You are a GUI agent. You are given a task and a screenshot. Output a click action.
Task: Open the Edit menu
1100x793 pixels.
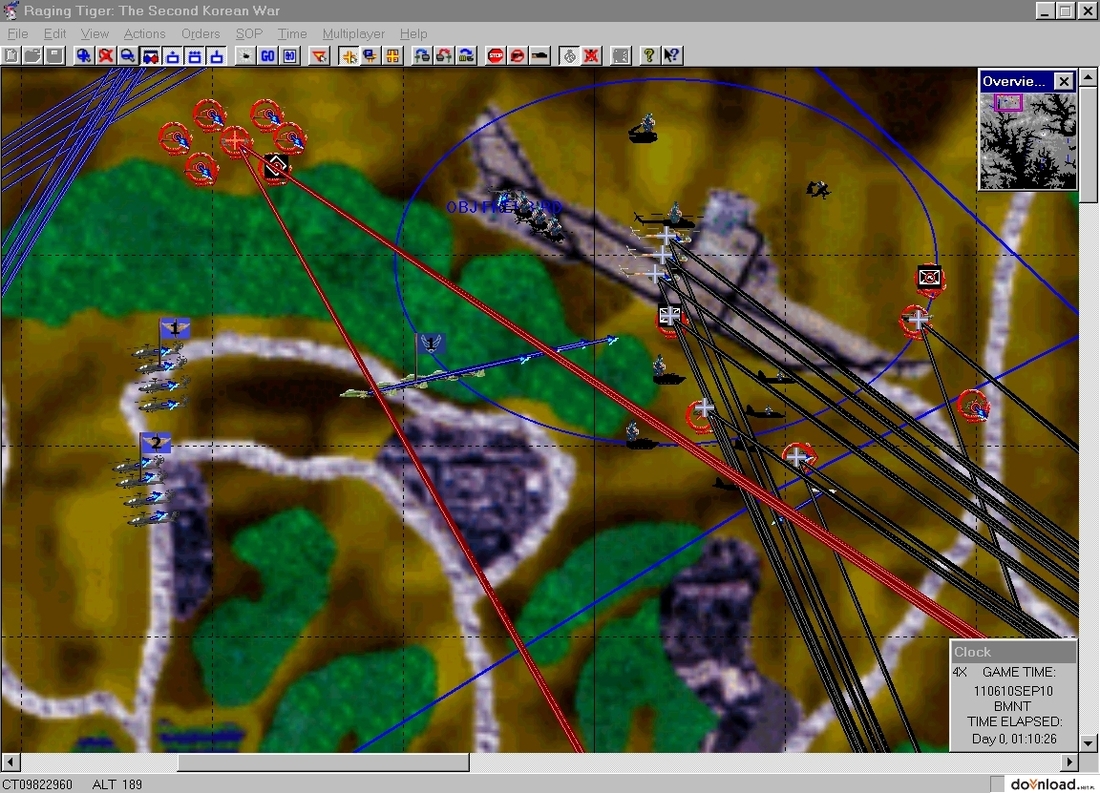(55, 34)
